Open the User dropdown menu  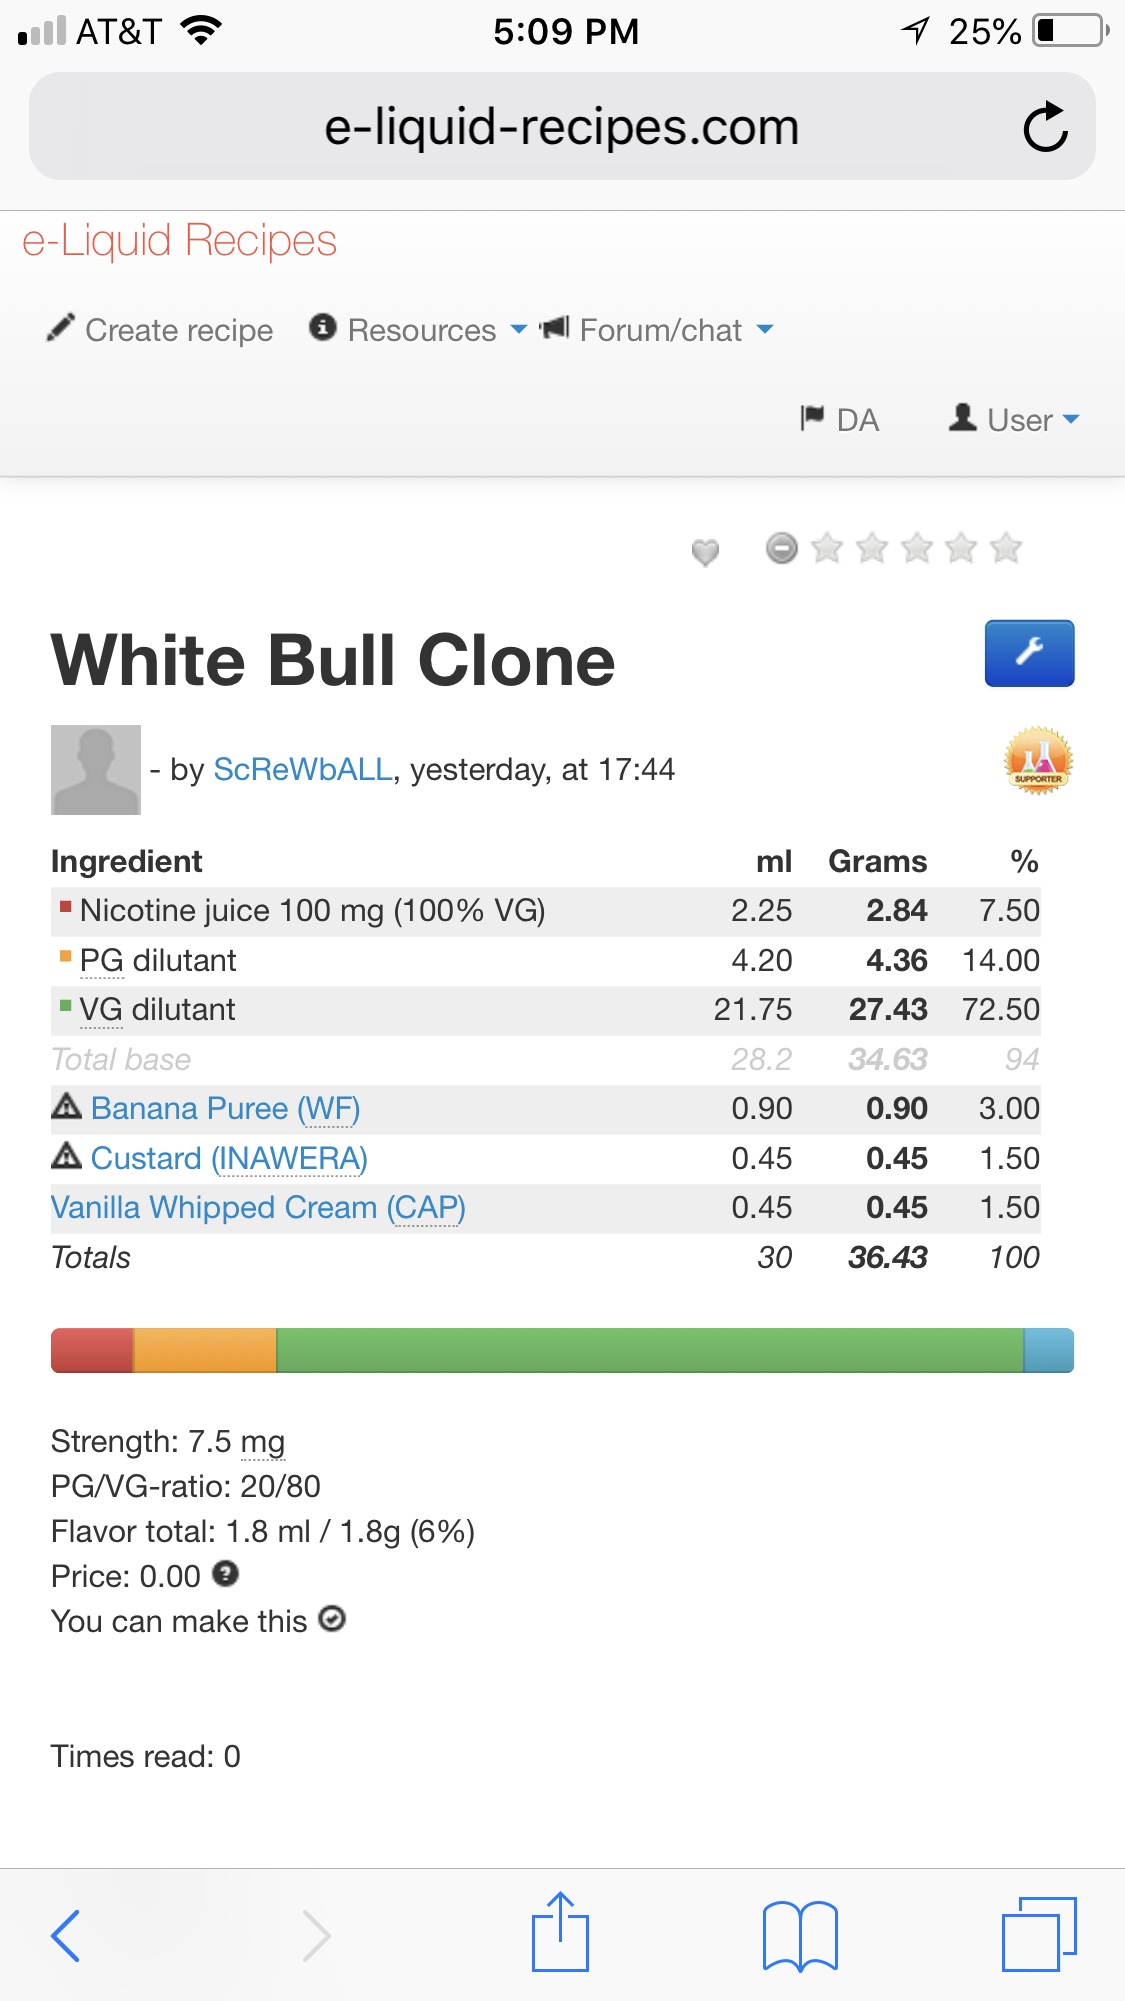tap(1015, 420)
